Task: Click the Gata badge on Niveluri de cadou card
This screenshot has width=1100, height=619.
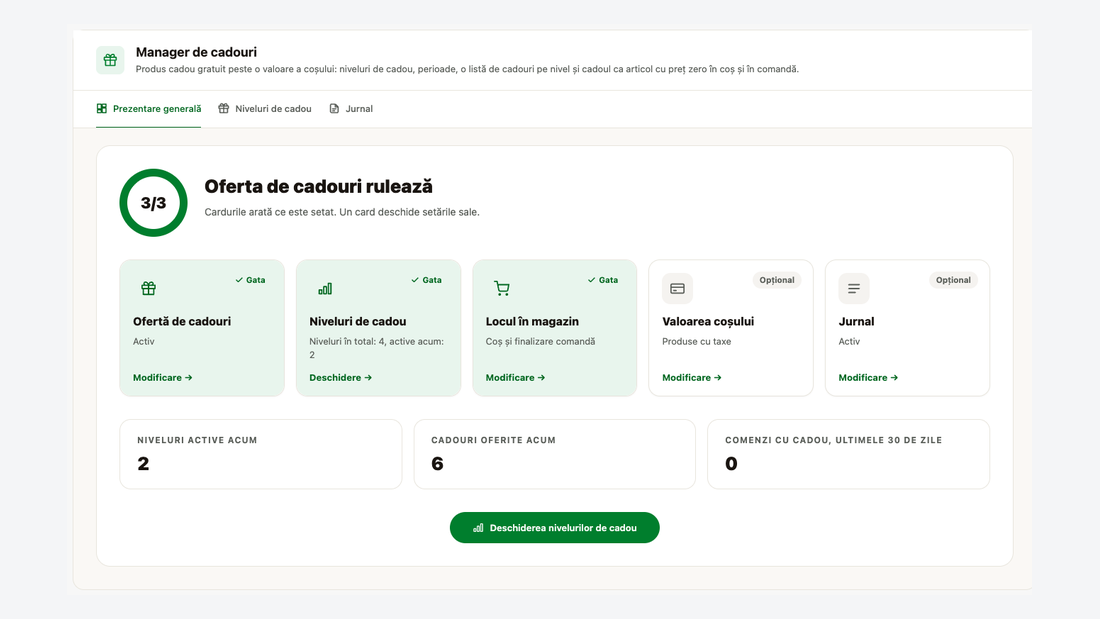Action: tap(427, 280)
